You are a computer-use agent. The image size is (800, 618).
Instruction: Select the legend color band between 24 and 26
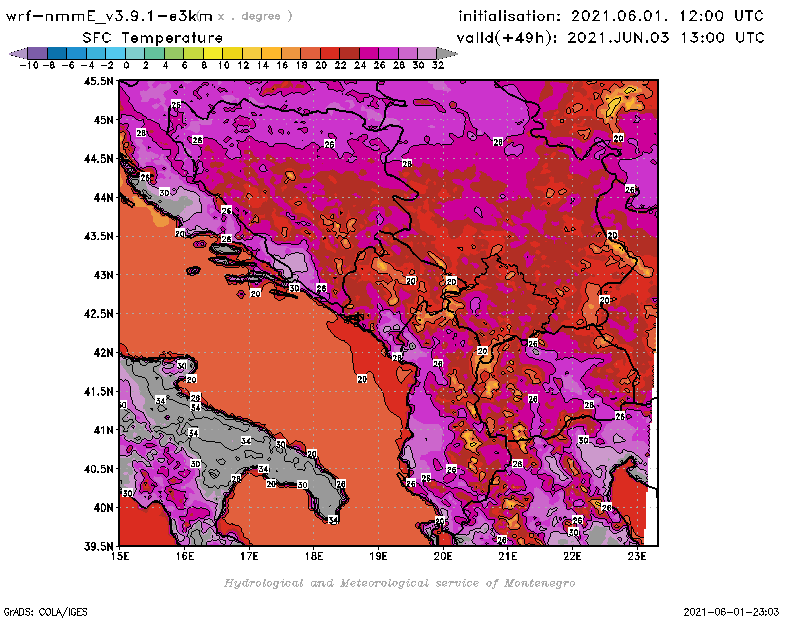(x=369, y=53)
